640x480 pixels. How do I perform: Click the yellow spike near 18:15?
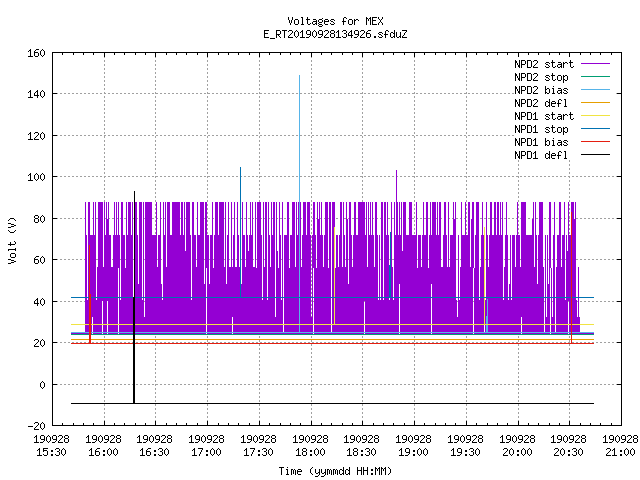334,276
